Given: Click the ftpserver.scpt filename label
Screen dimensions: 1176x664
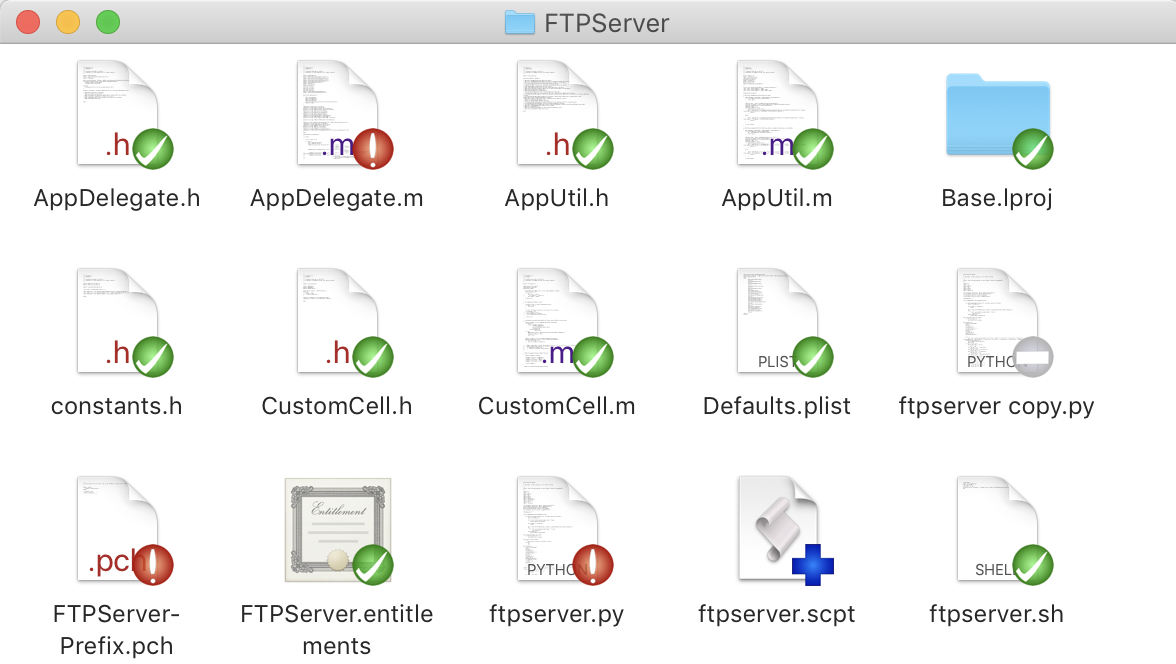Looking at the screenshot, I should pyautogui.click(x=777, y=614).
